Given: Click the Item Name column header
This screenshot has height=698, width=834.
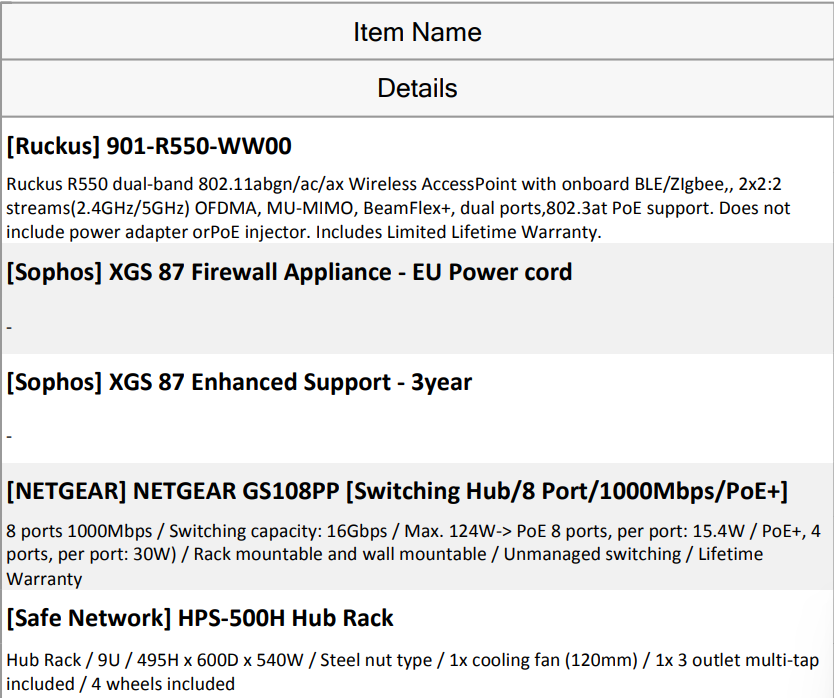Looking at the screenshot, I should (x=417, y=32).
